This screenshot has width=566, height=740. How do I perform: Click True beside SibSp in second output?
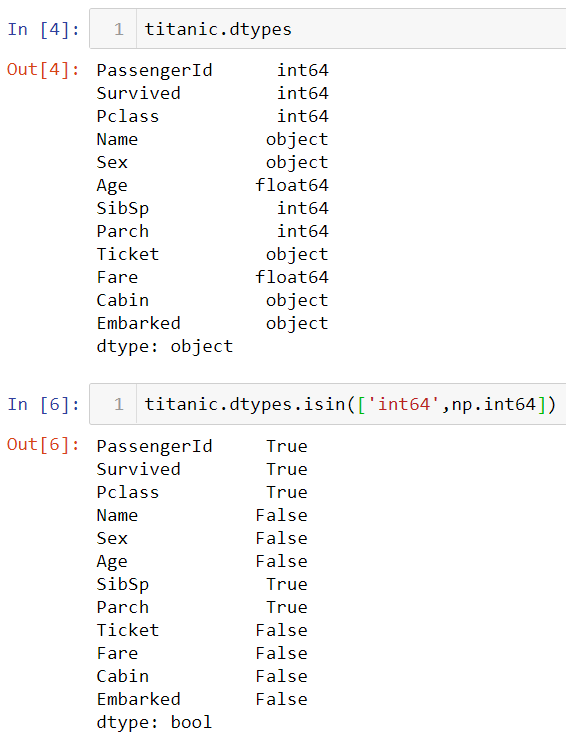pyautogui.click(x=287, y=584)
